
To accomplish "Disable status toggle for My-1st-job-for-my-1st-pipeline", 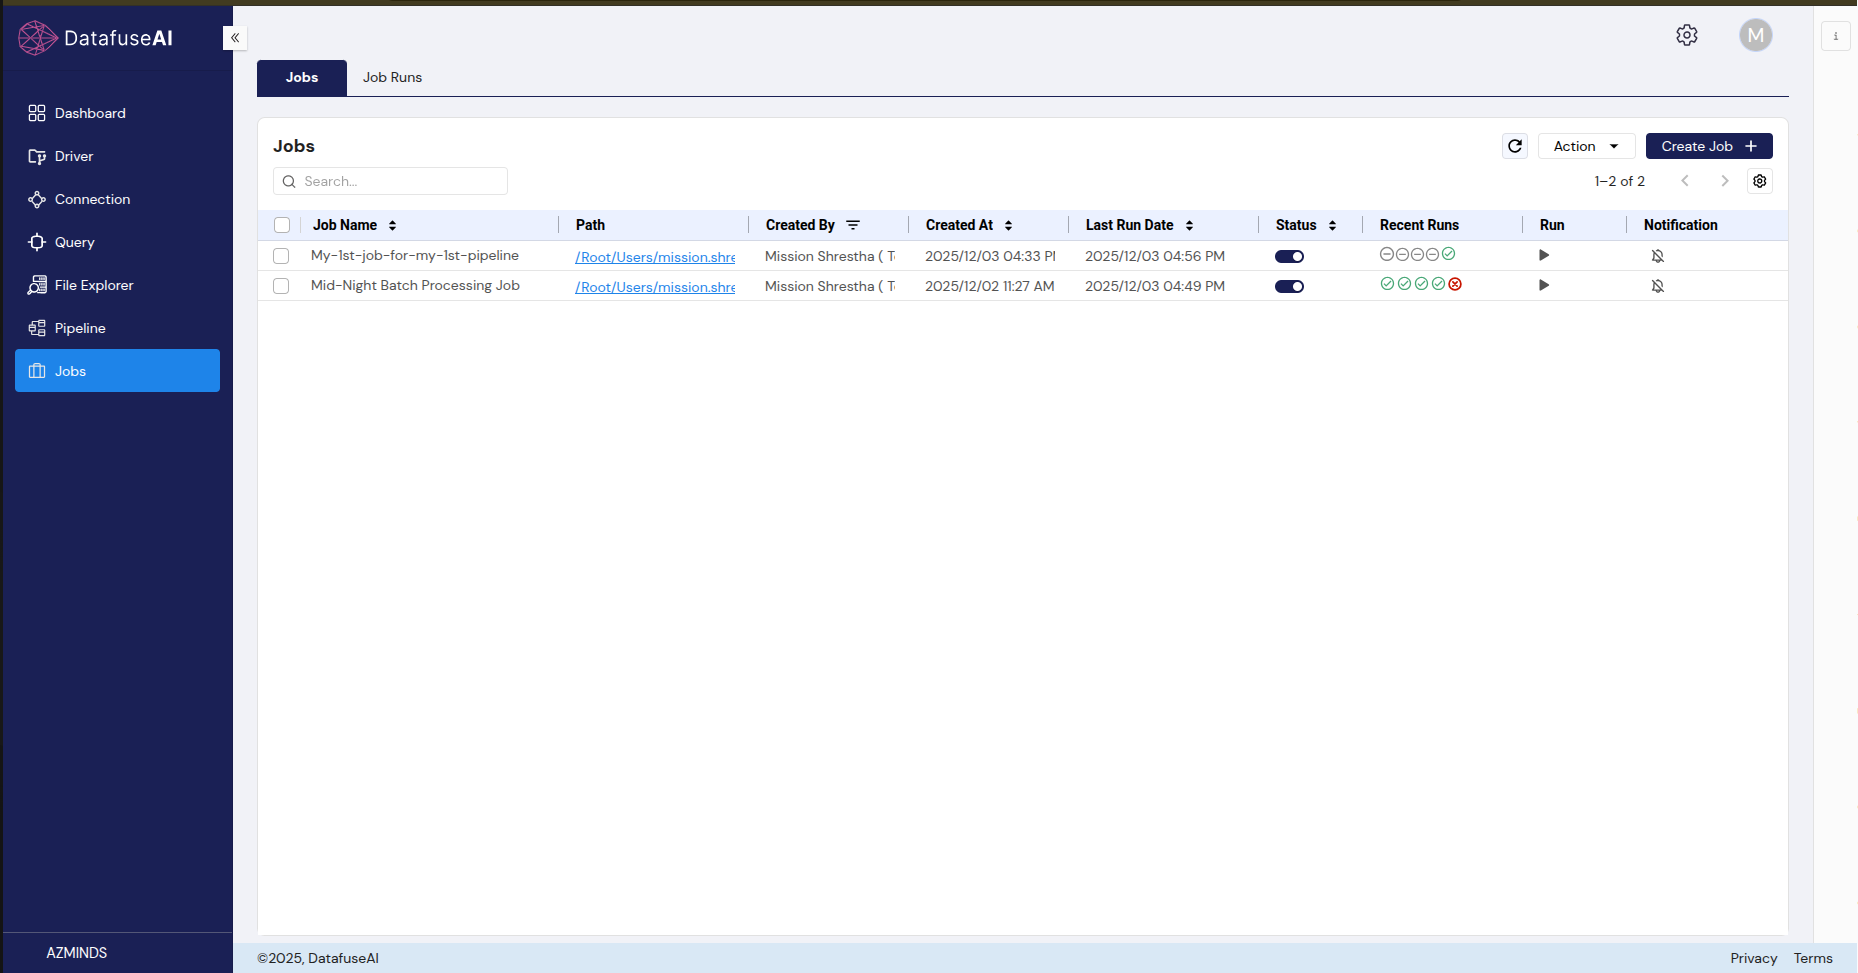I will tap(1289, 257).
